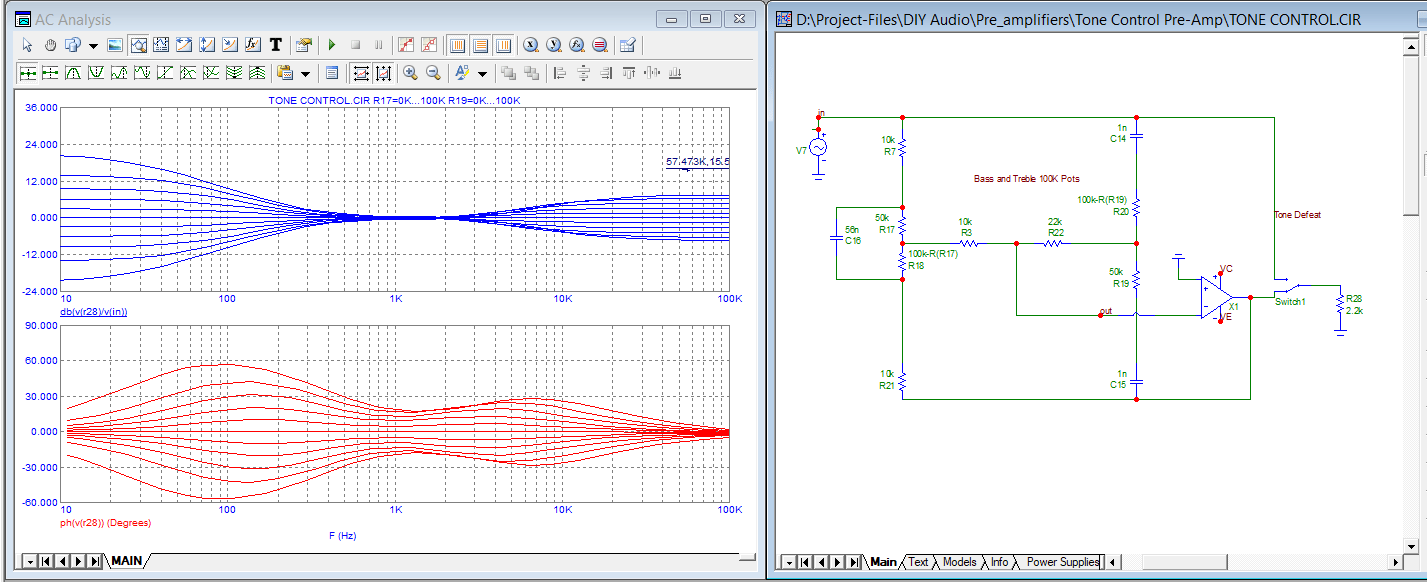Open dropdown arrow at AC Analysis tab bar start
Viewport: 1427px width, 582px height.
(29, 561)
